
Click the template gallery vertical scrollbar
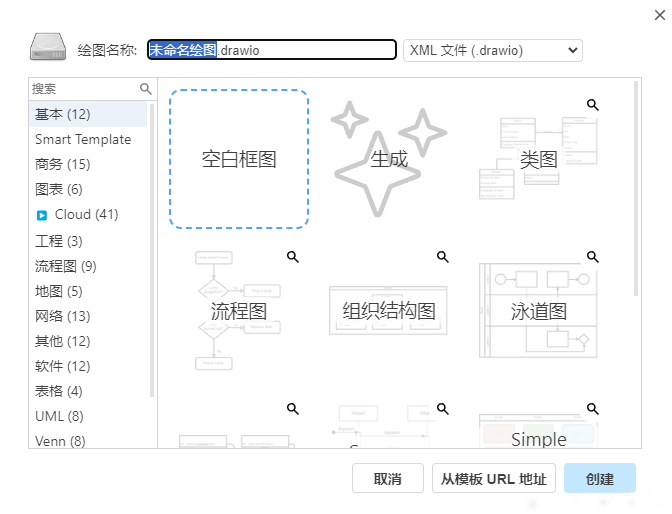pos(637,190)
